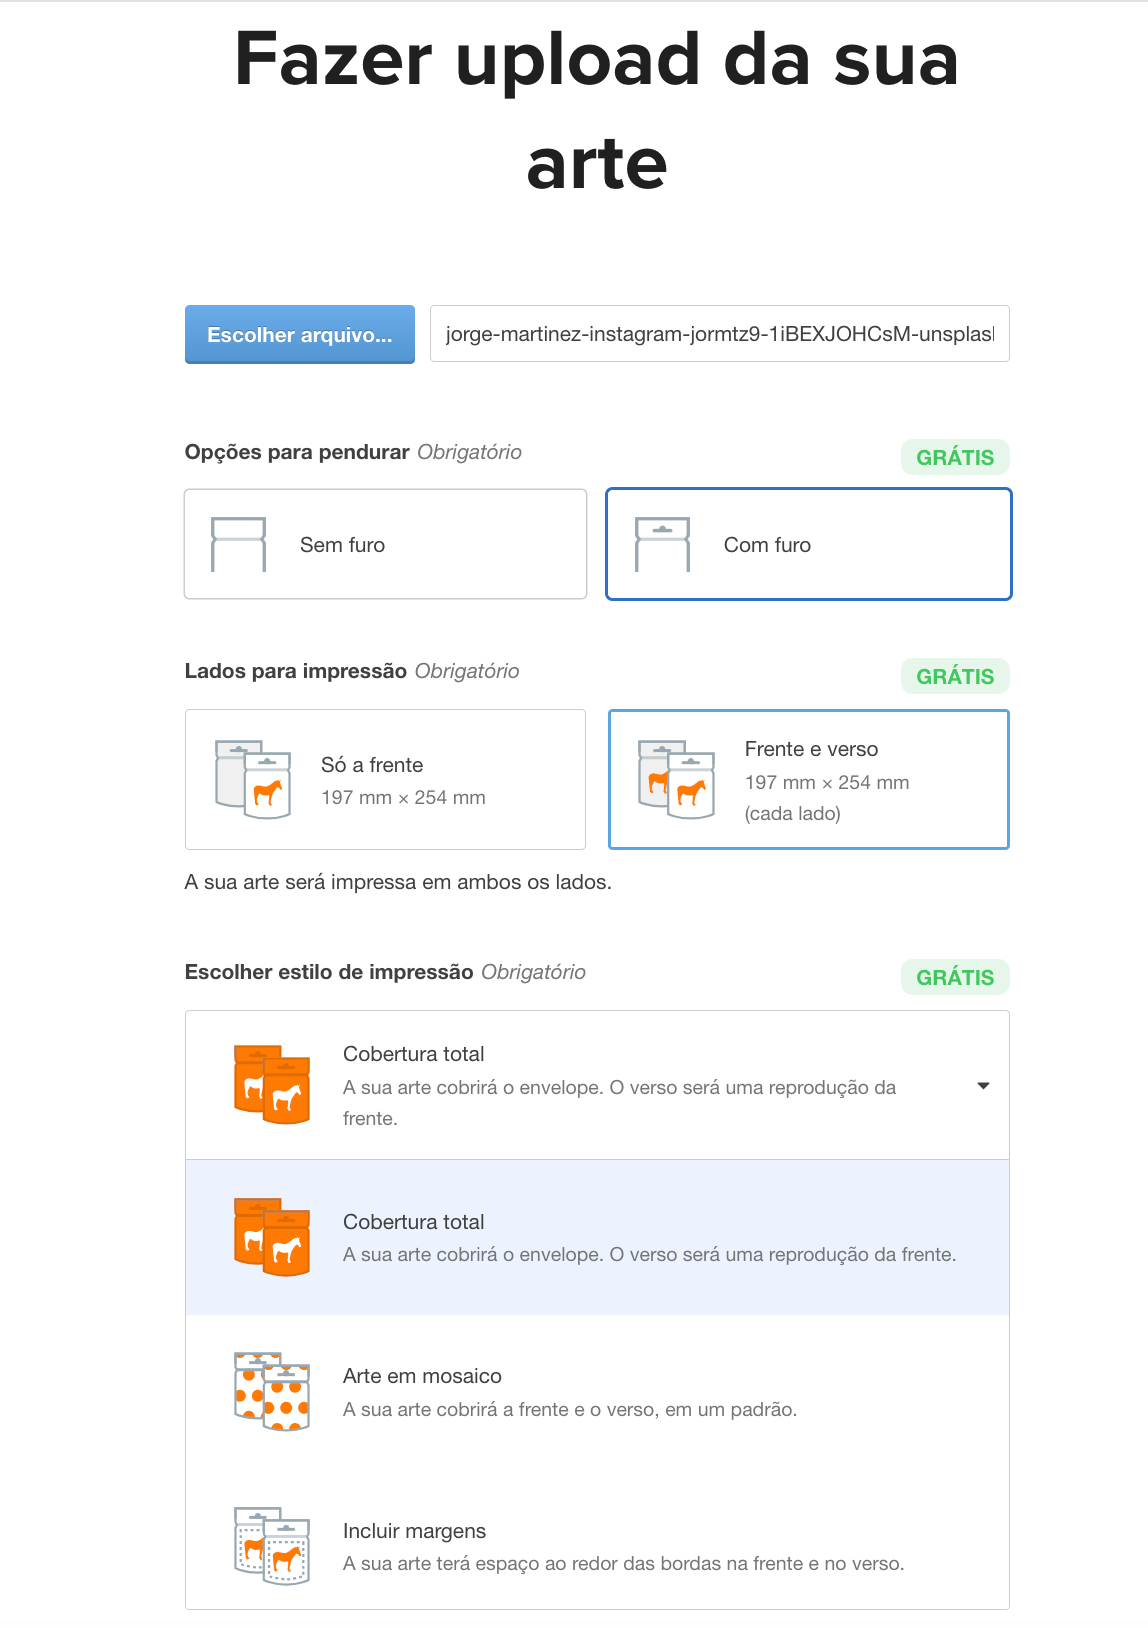Click the Sem furo envelope icon
This screenshot has width=1148, height=1628.
point(239,544)
